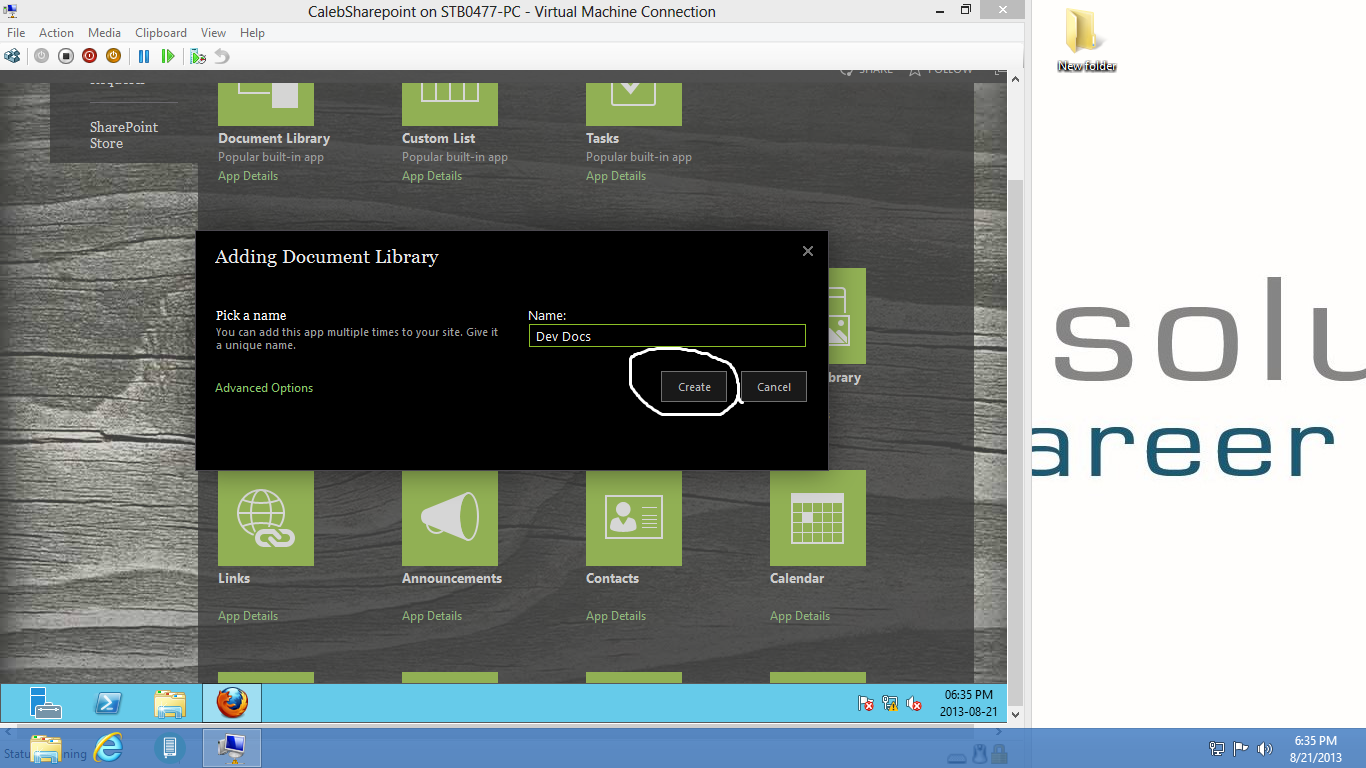Click the network warning icon in VM tray
The height and width of the screenshot is (768, 1366).
[x=890, y=704]
